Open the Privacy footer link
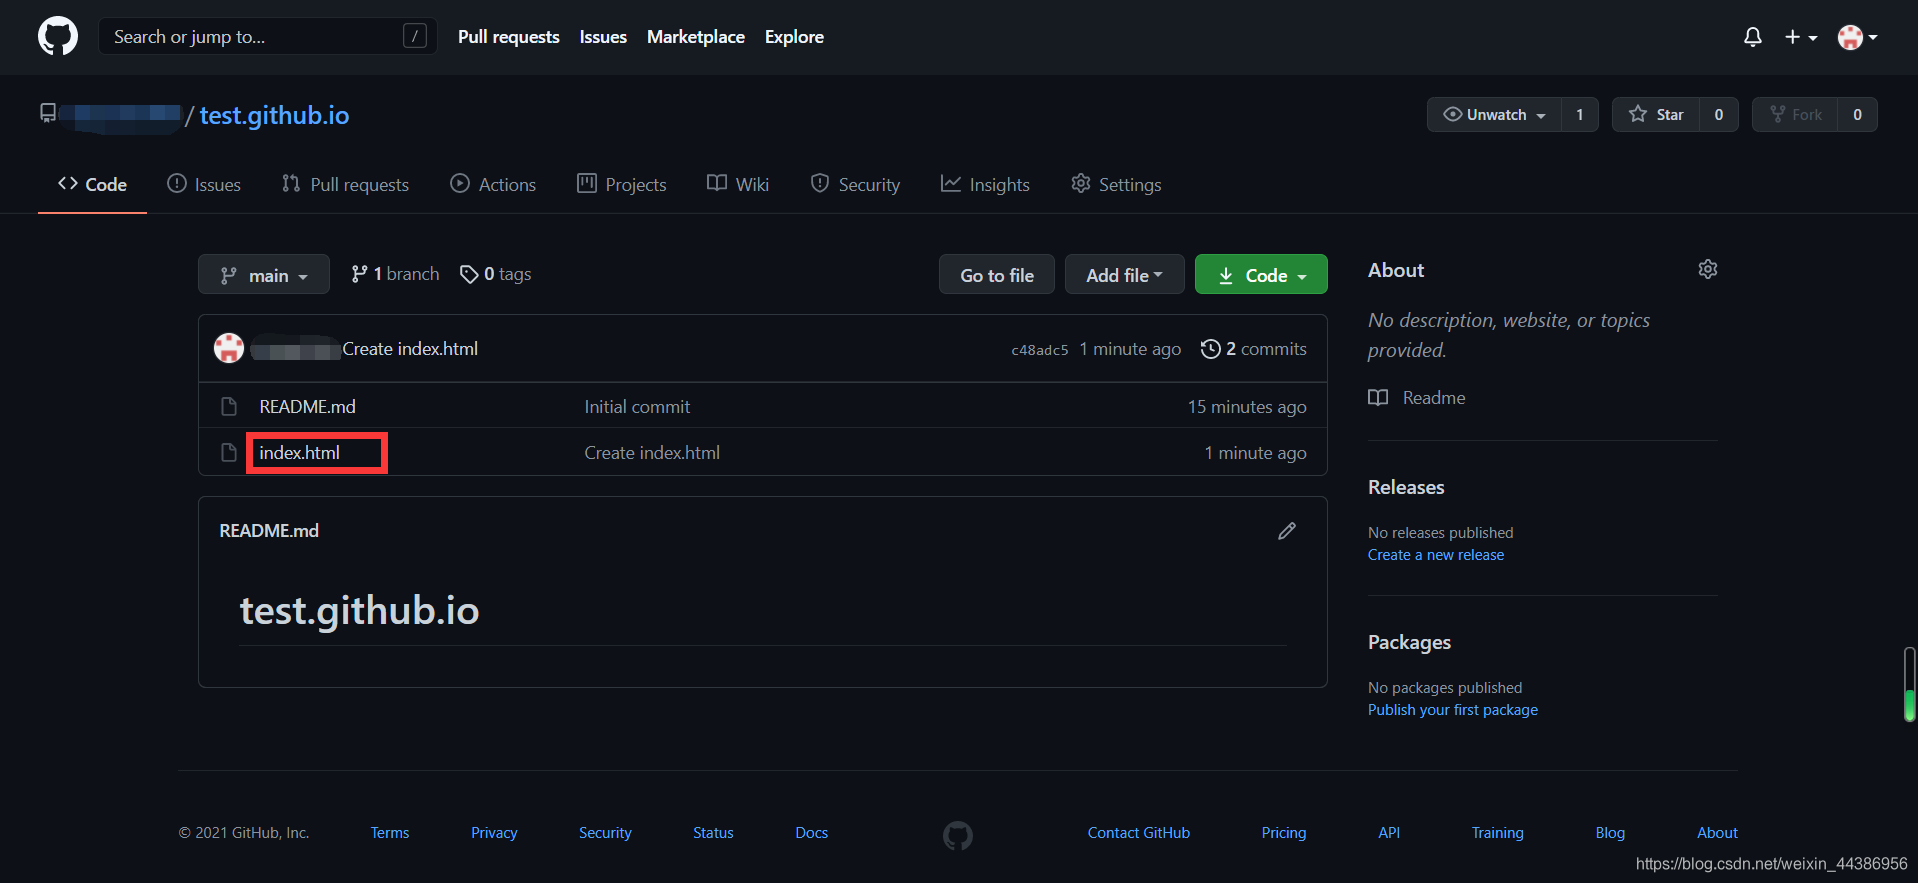1918x883 pixels. [x=494, y=833]
